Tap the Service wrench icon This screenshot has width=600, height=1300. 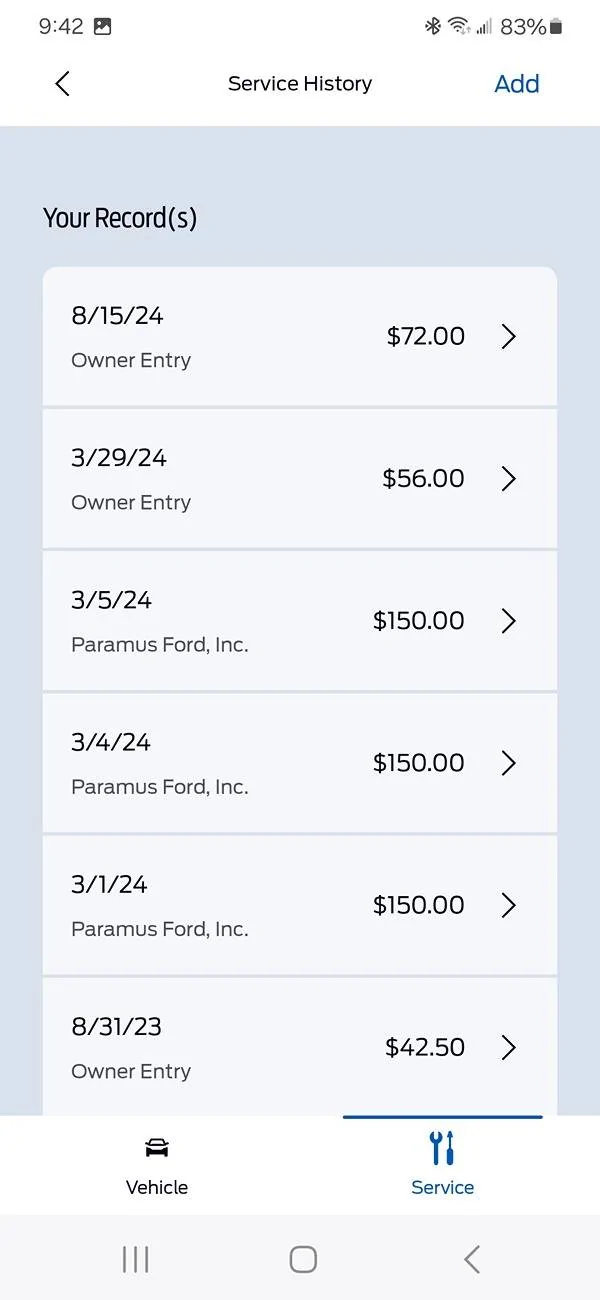(442, 1146)
